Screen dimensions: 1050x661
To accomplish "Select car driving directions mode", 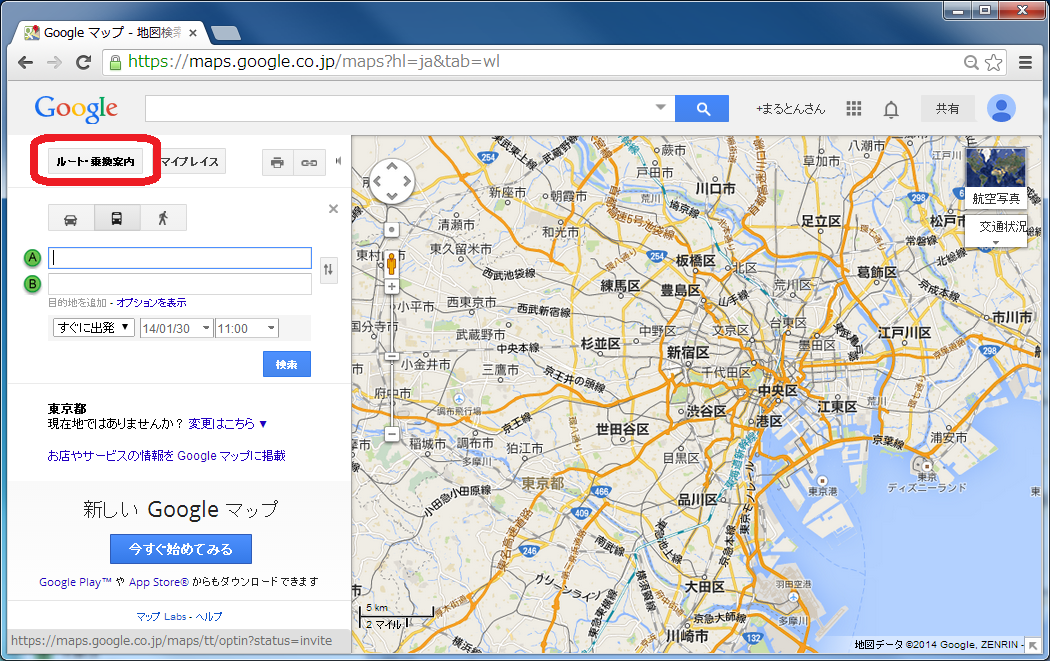I will [x=70, y=218].
